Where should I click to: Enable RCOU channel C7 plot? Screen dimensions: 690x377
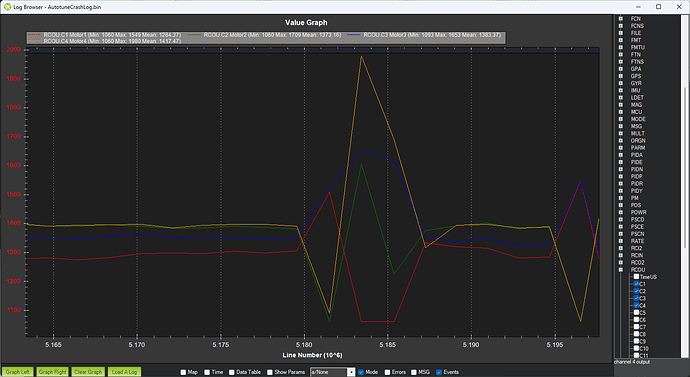tap(636, 327)
